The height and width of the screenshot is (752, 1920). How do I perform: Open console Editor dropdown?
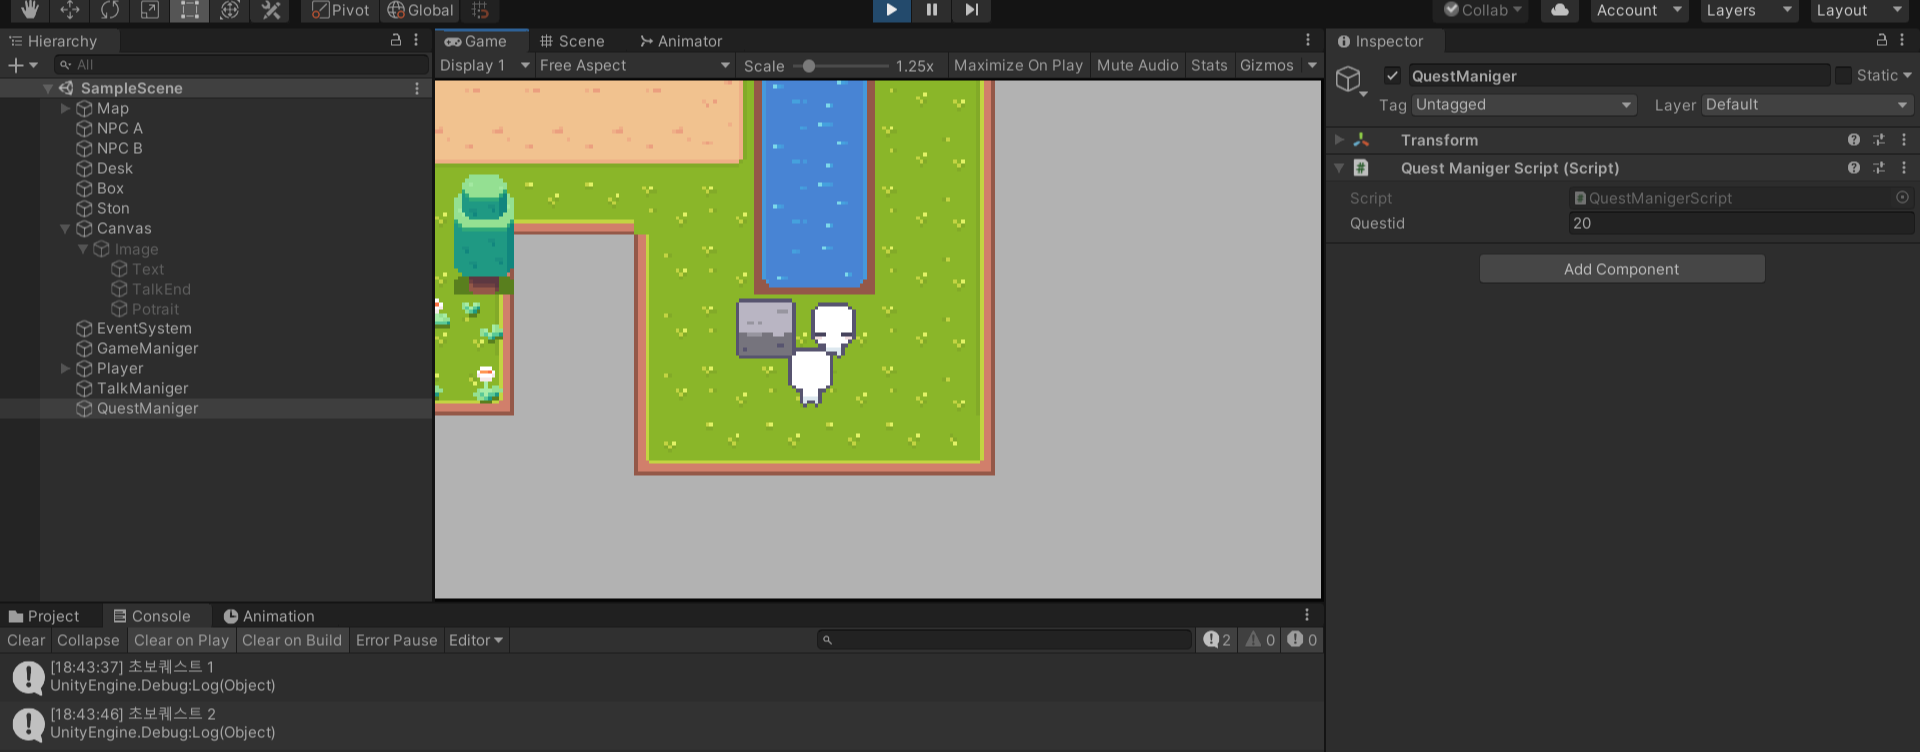click(476, 640)
